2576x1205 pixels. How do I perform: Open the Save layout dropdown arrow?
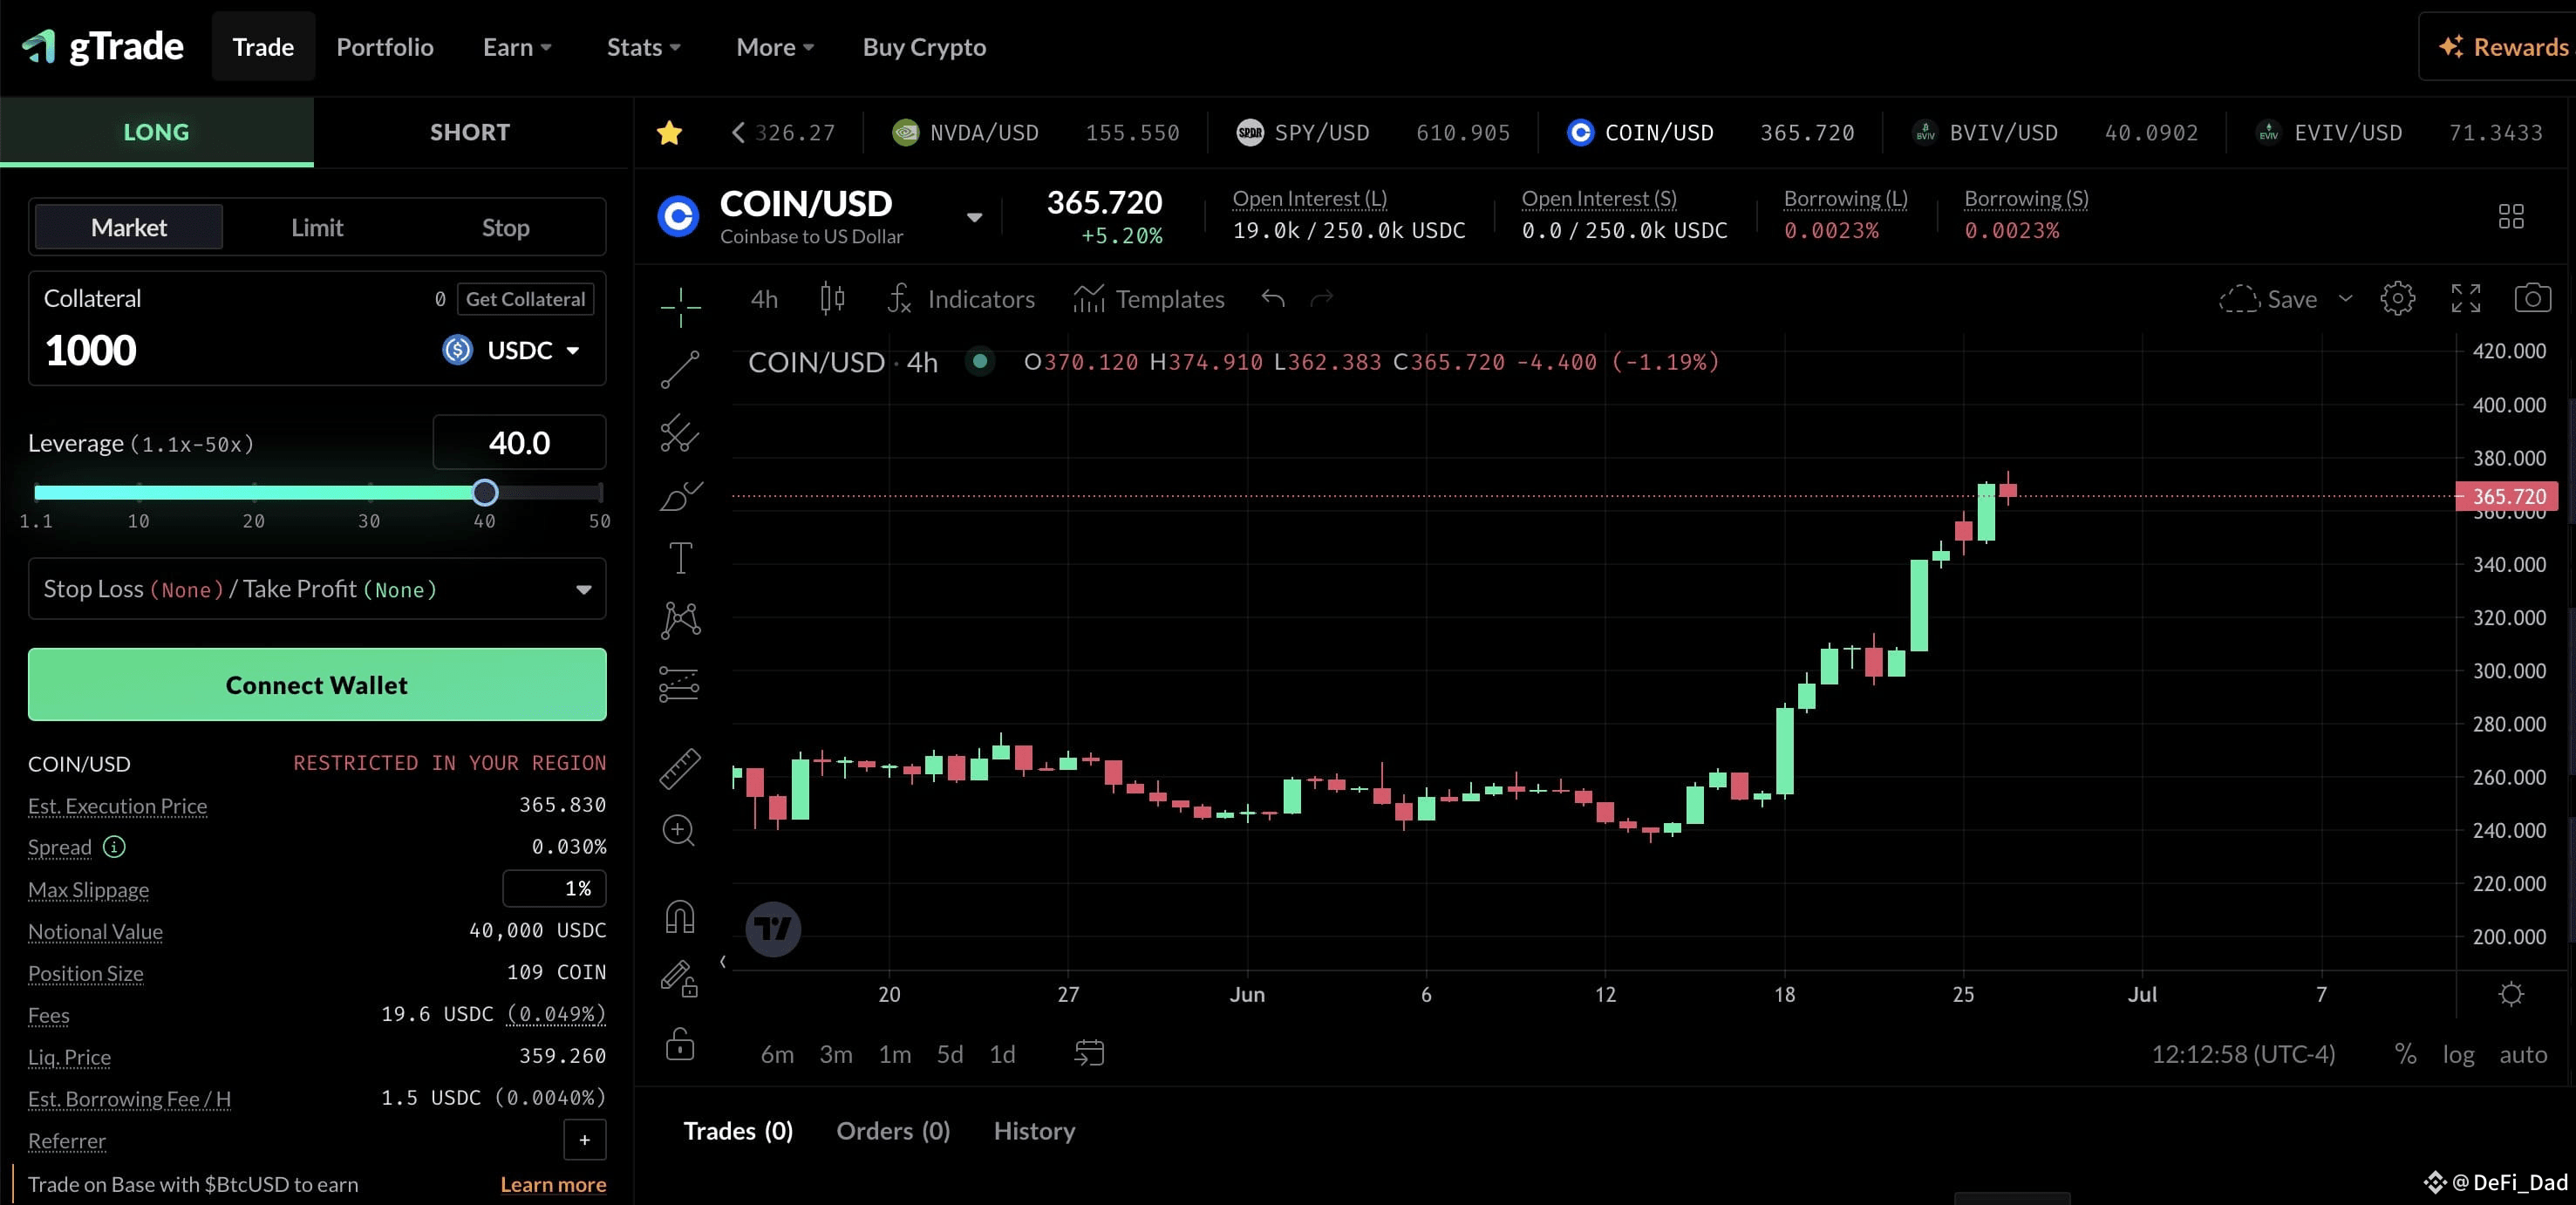pyautogui.click(x=2345, y=298)
